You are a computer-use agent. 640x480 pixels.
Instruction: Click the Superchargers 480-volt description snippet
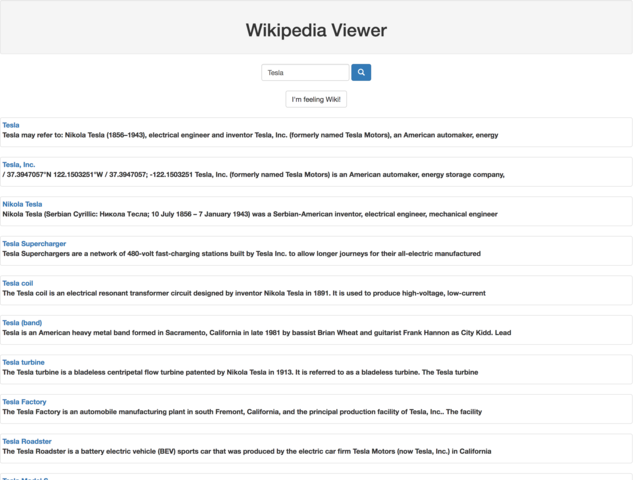pyautogui.click(x=241, y=254)
